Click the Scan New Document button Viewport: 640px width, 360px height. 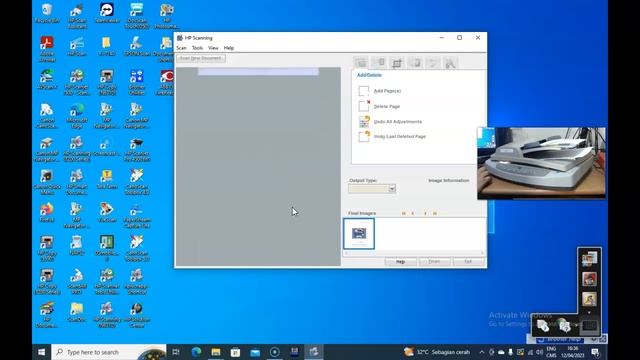[x=200, y=58]
